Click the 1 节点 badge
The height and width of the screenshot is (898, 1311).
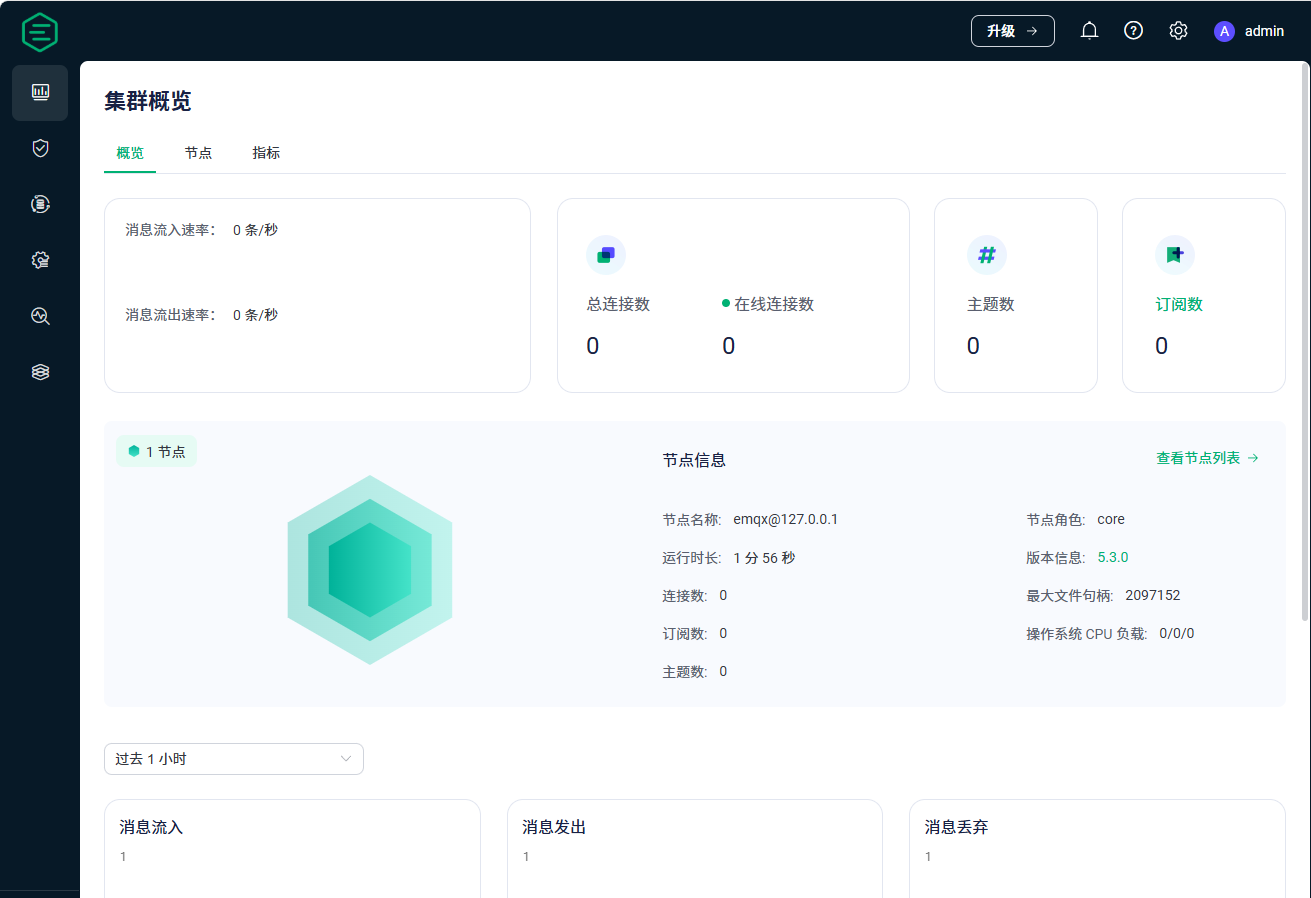pos(157,452)
